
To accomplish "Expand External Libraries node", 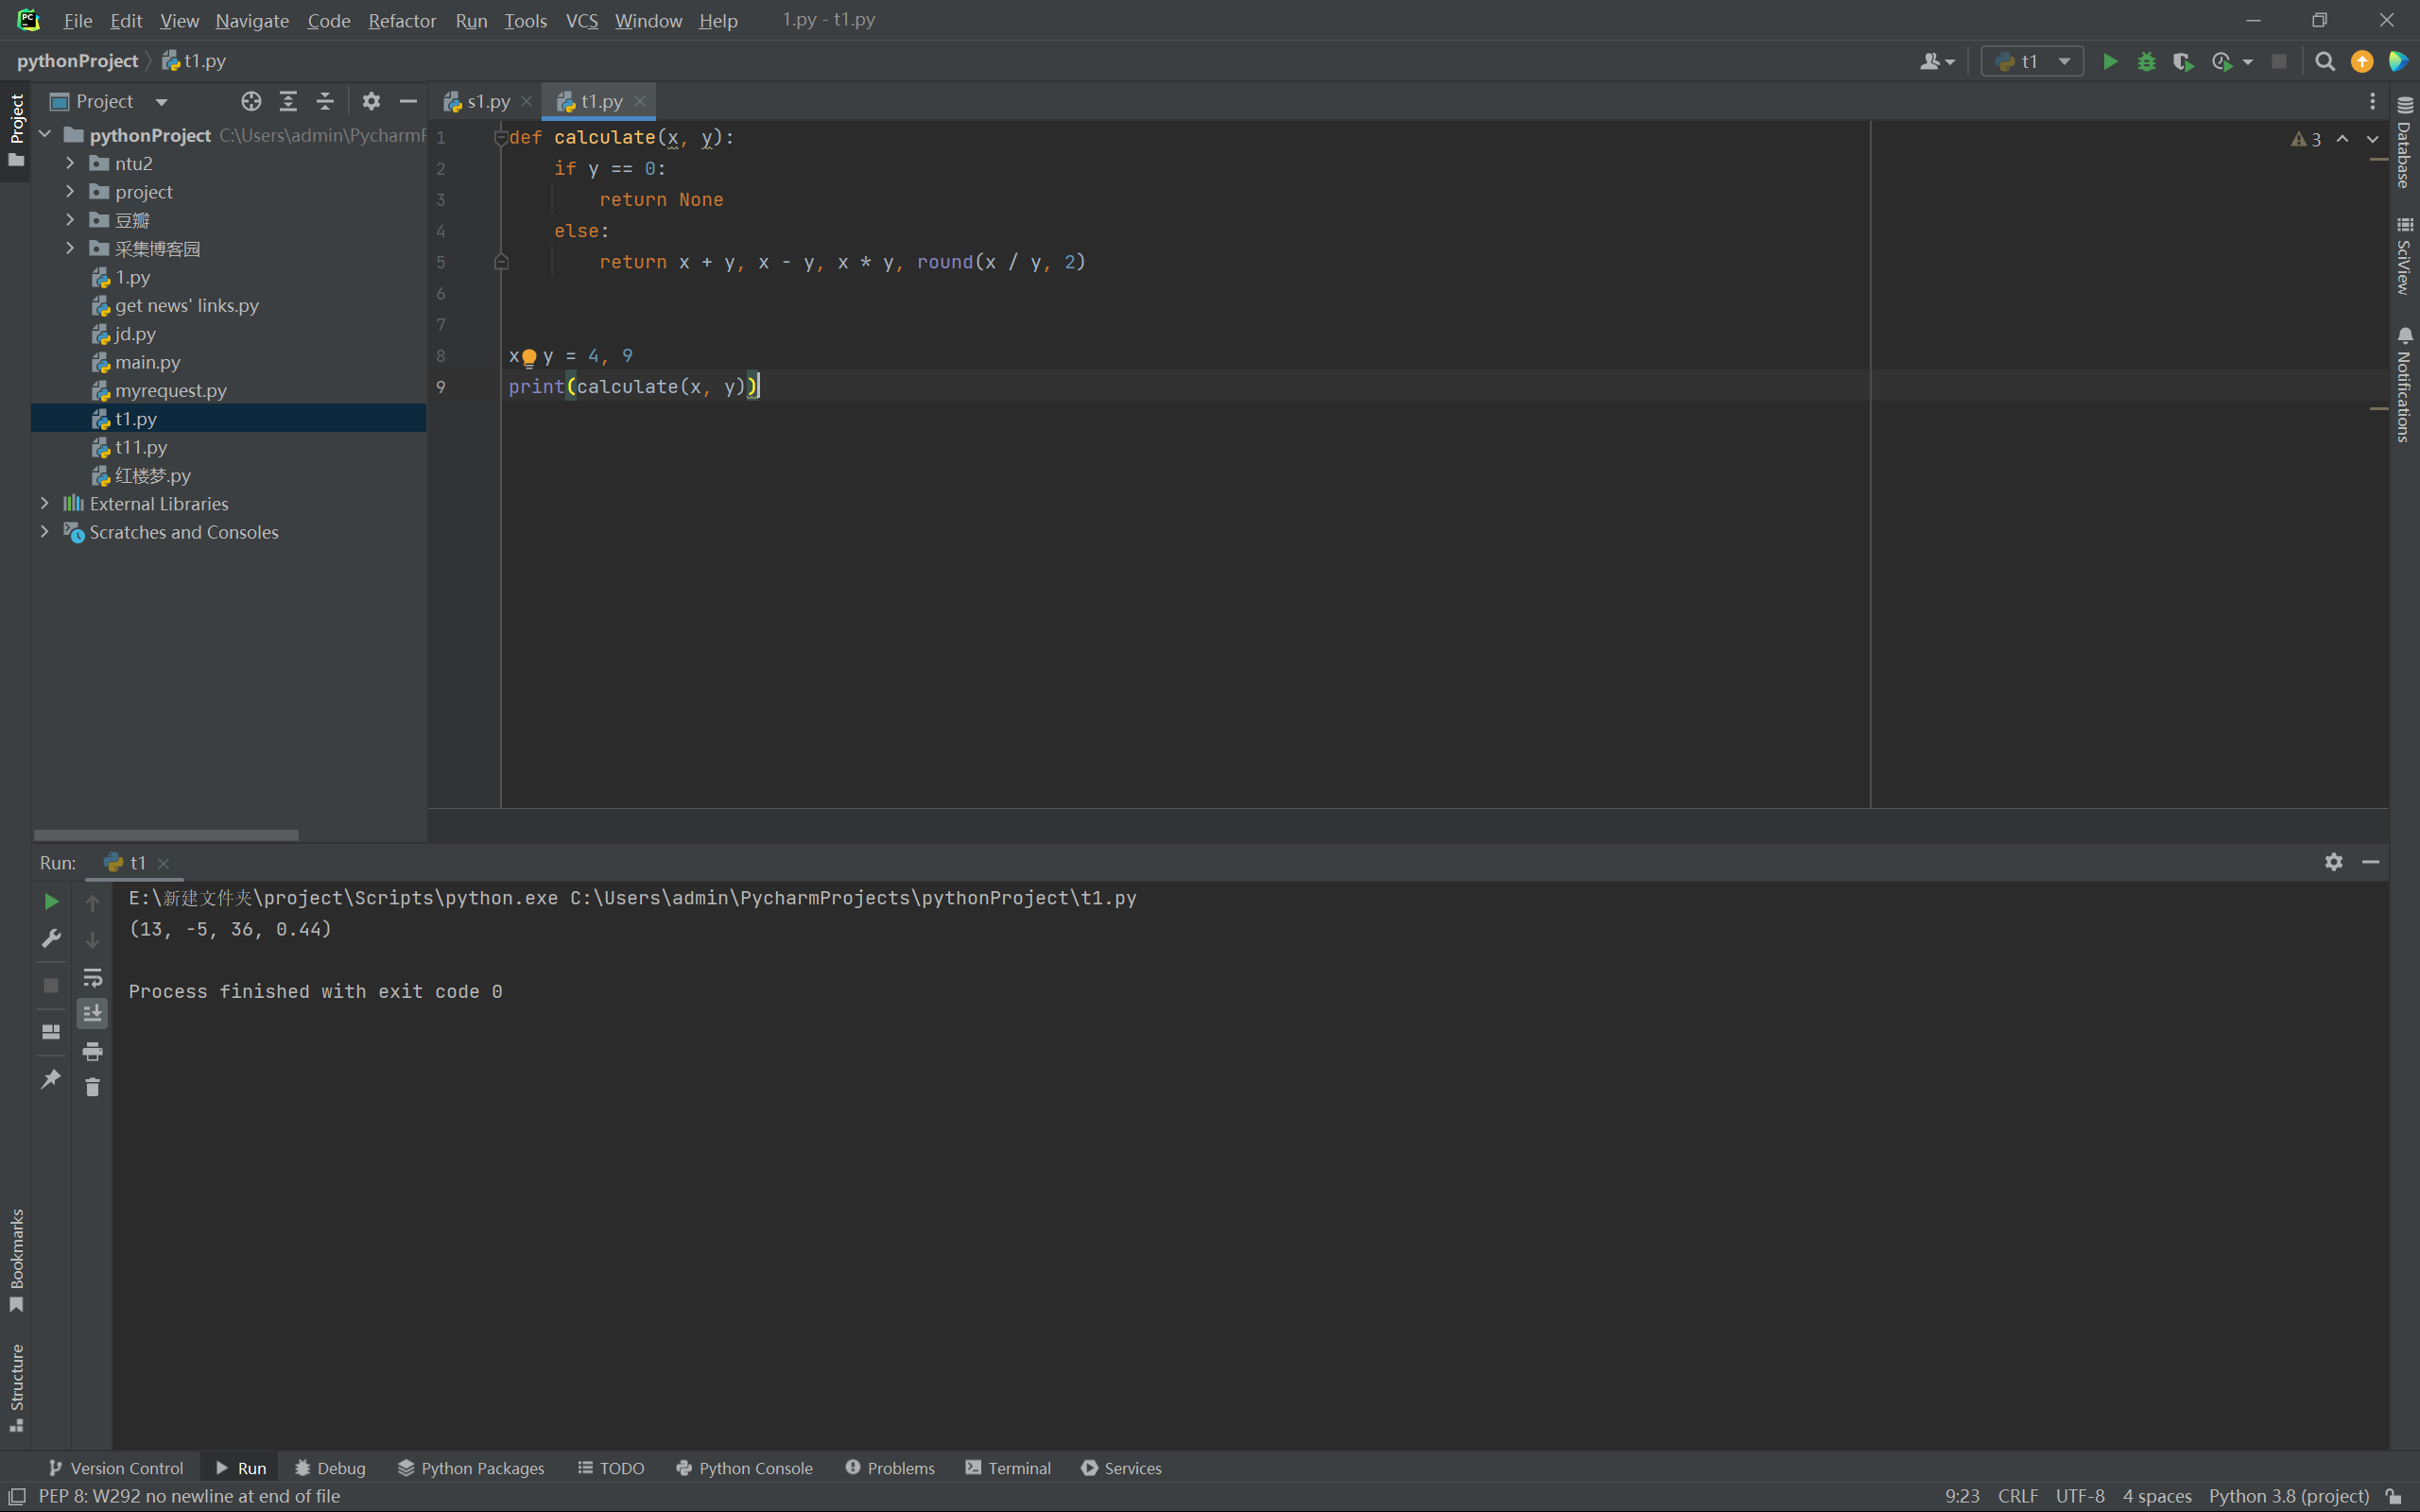I will point(44,504).
